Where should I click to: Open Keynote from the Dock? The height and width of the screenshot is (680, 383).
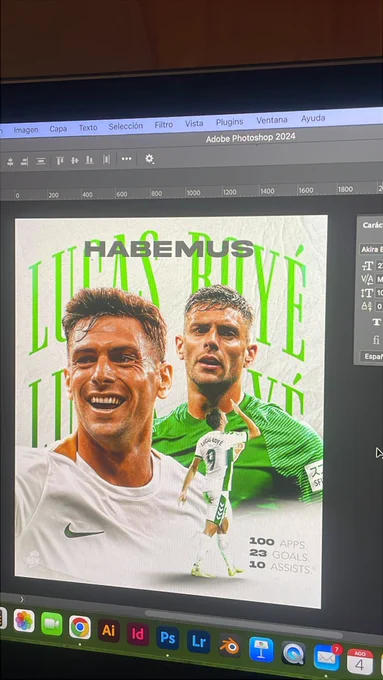(261, 649)
